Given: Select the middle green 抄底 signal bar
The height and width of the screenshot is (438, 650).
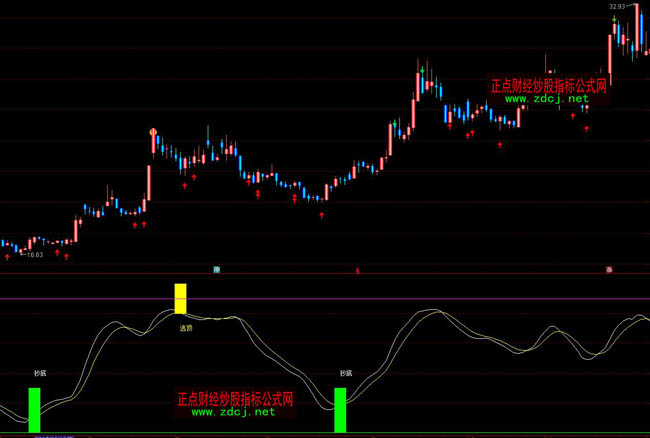Looking at the screenshot, I should (340, 410).
